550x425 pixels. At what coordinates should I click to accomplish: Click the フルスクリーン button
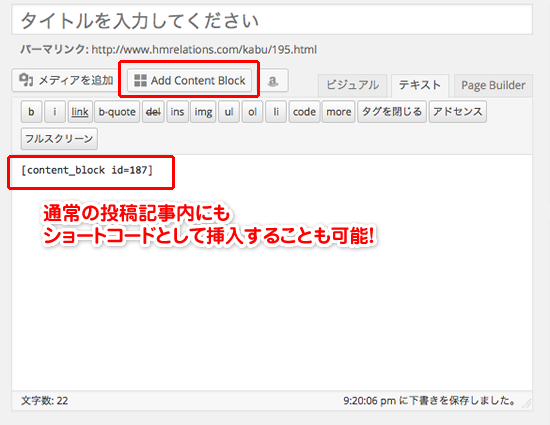59,139
